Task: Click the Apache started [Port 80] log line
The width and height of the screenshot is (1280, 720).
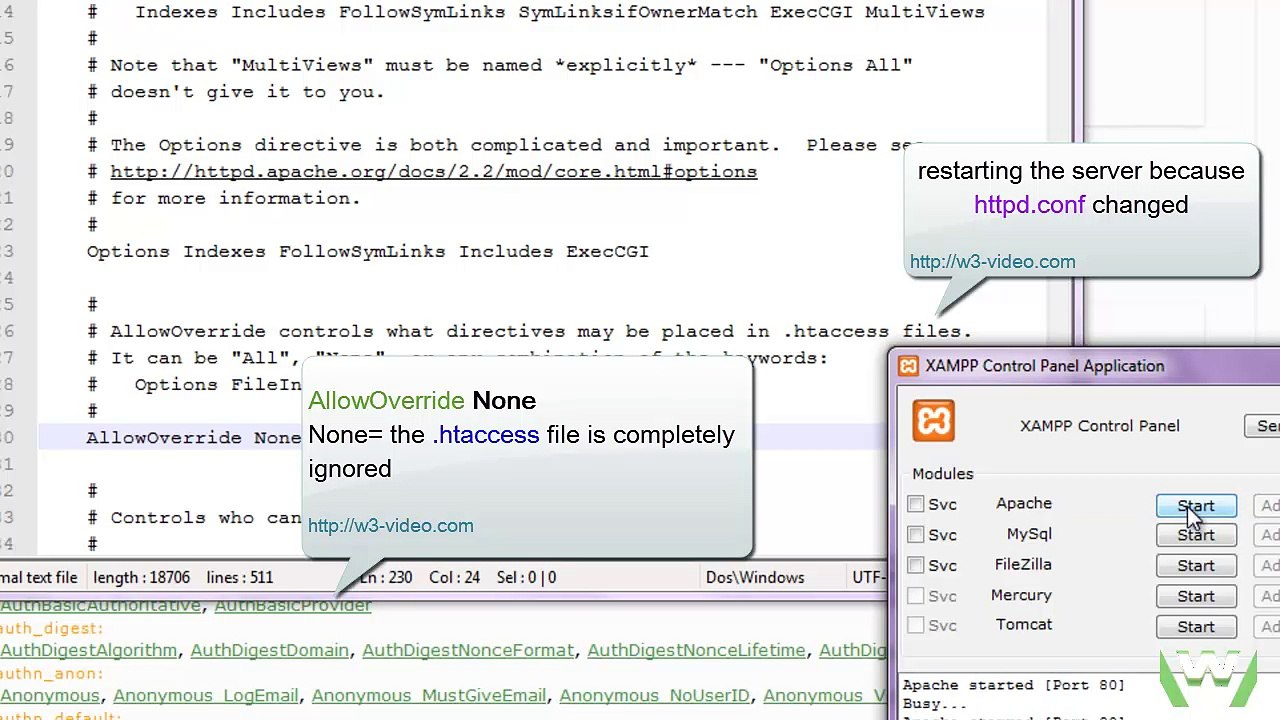Action: (x=1014, y=685)
